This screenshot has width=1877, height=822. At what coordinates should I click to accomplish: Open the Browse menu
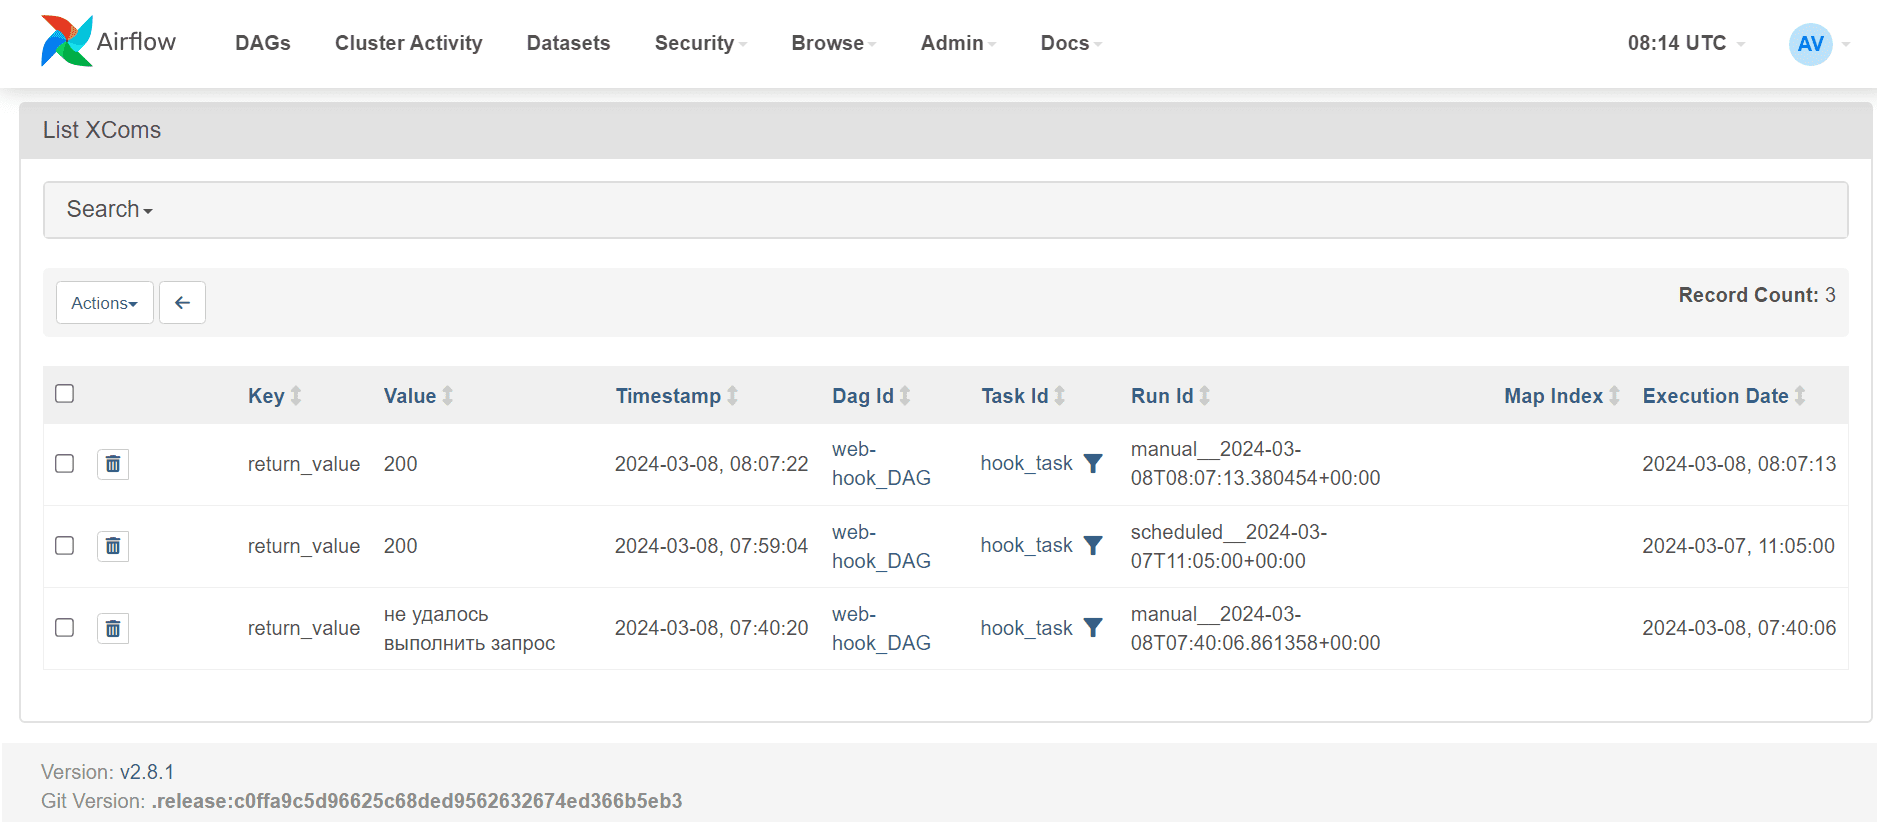(x=832, y=44)
